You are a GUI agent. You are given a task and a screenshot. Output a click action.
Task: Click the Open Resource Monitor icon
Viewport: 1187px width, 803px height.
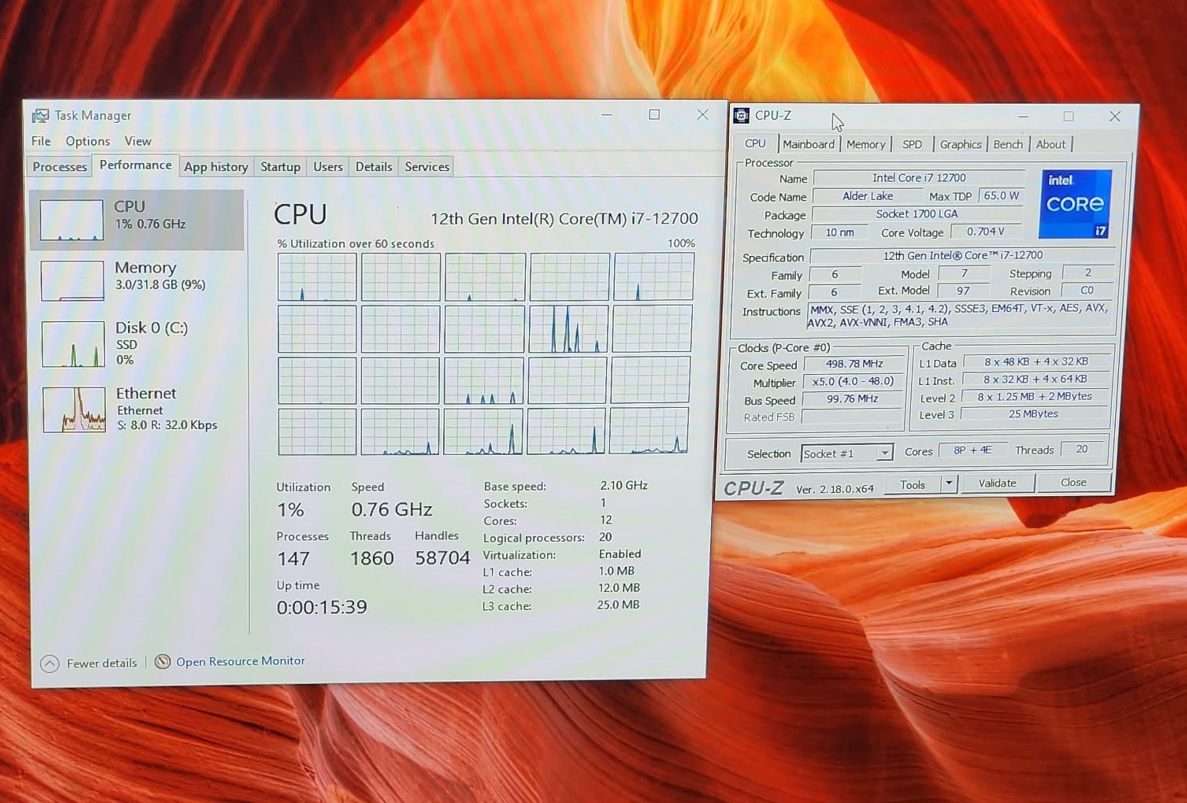(162, 662)
